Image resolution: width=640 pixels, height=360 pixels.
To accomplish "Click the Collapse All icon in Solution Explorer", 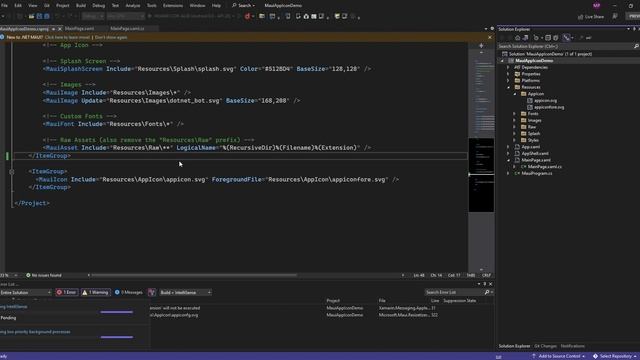I will pyautogui.click(x=548, y=38).
